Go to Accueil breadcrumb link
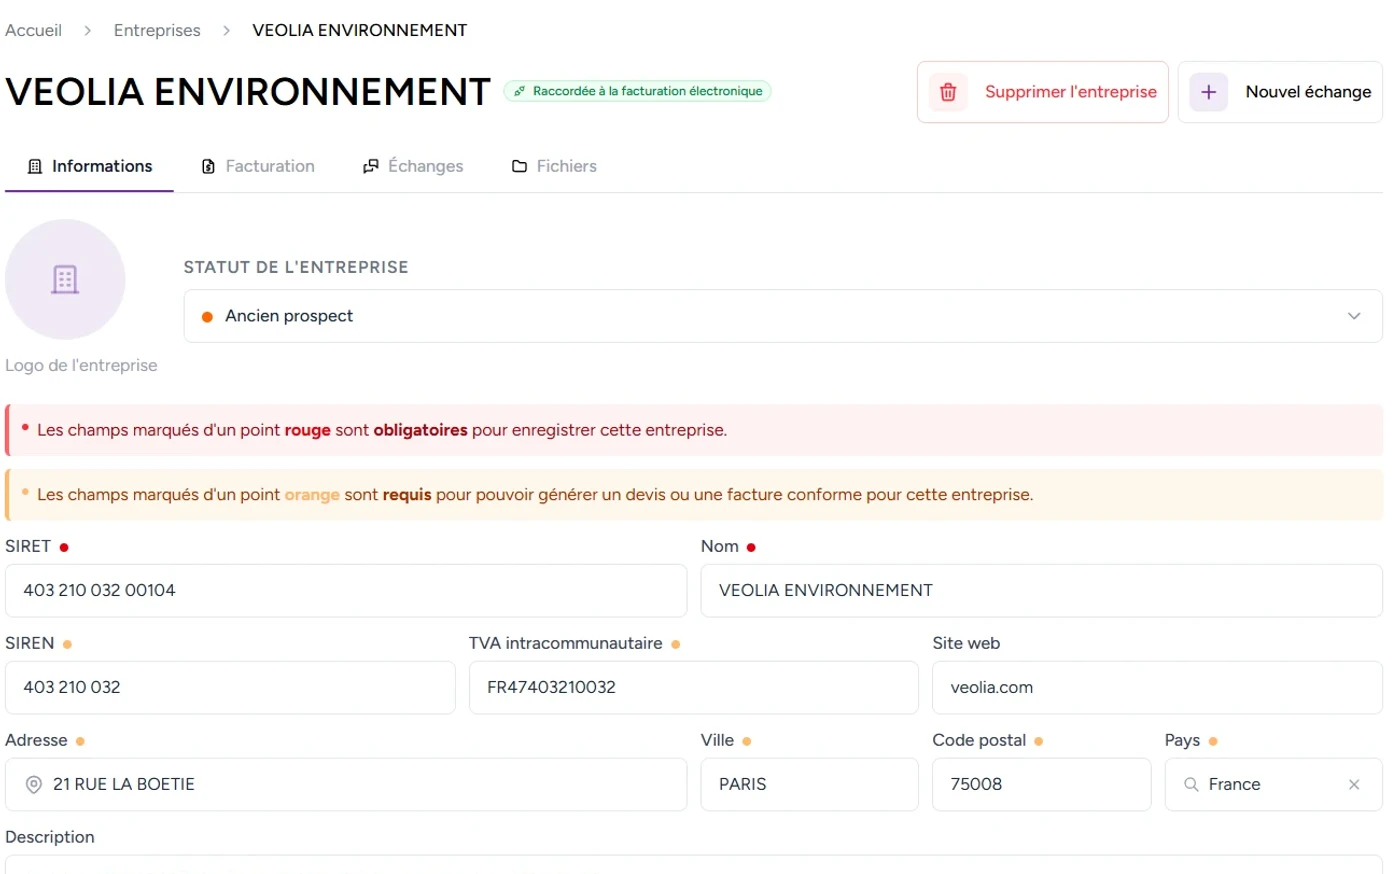This screenshot has width=1400, height=874. (x=33, y=30)
